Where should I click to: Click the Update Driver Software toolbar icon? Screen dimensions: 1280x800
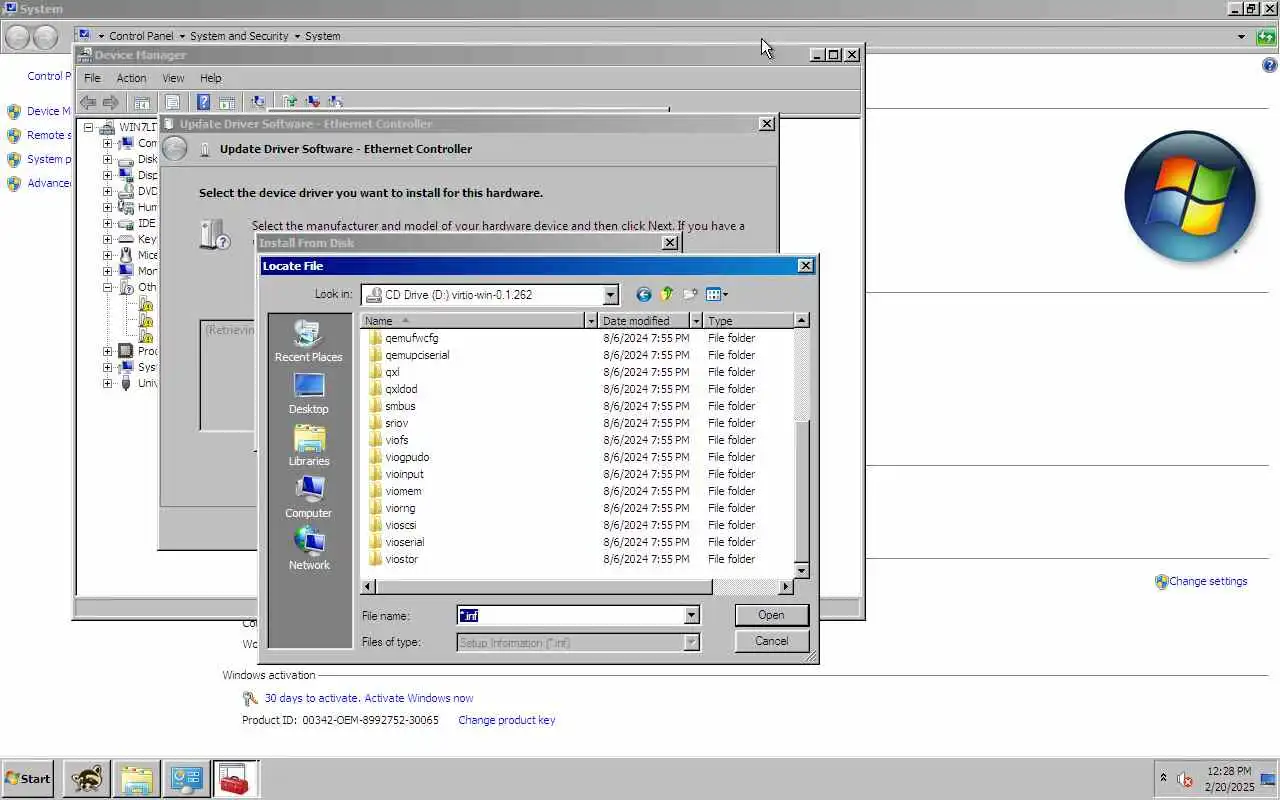(x=289, y=102)
